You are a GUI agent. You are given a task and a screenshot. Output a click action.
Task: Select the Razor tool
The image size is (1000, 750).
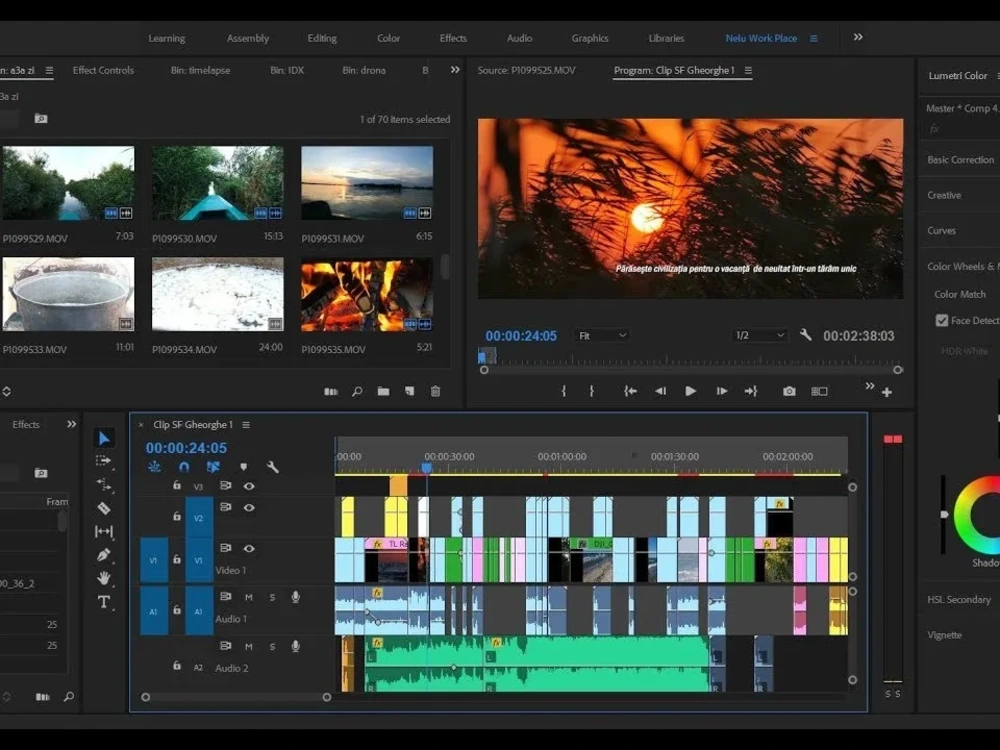[104, 508]
